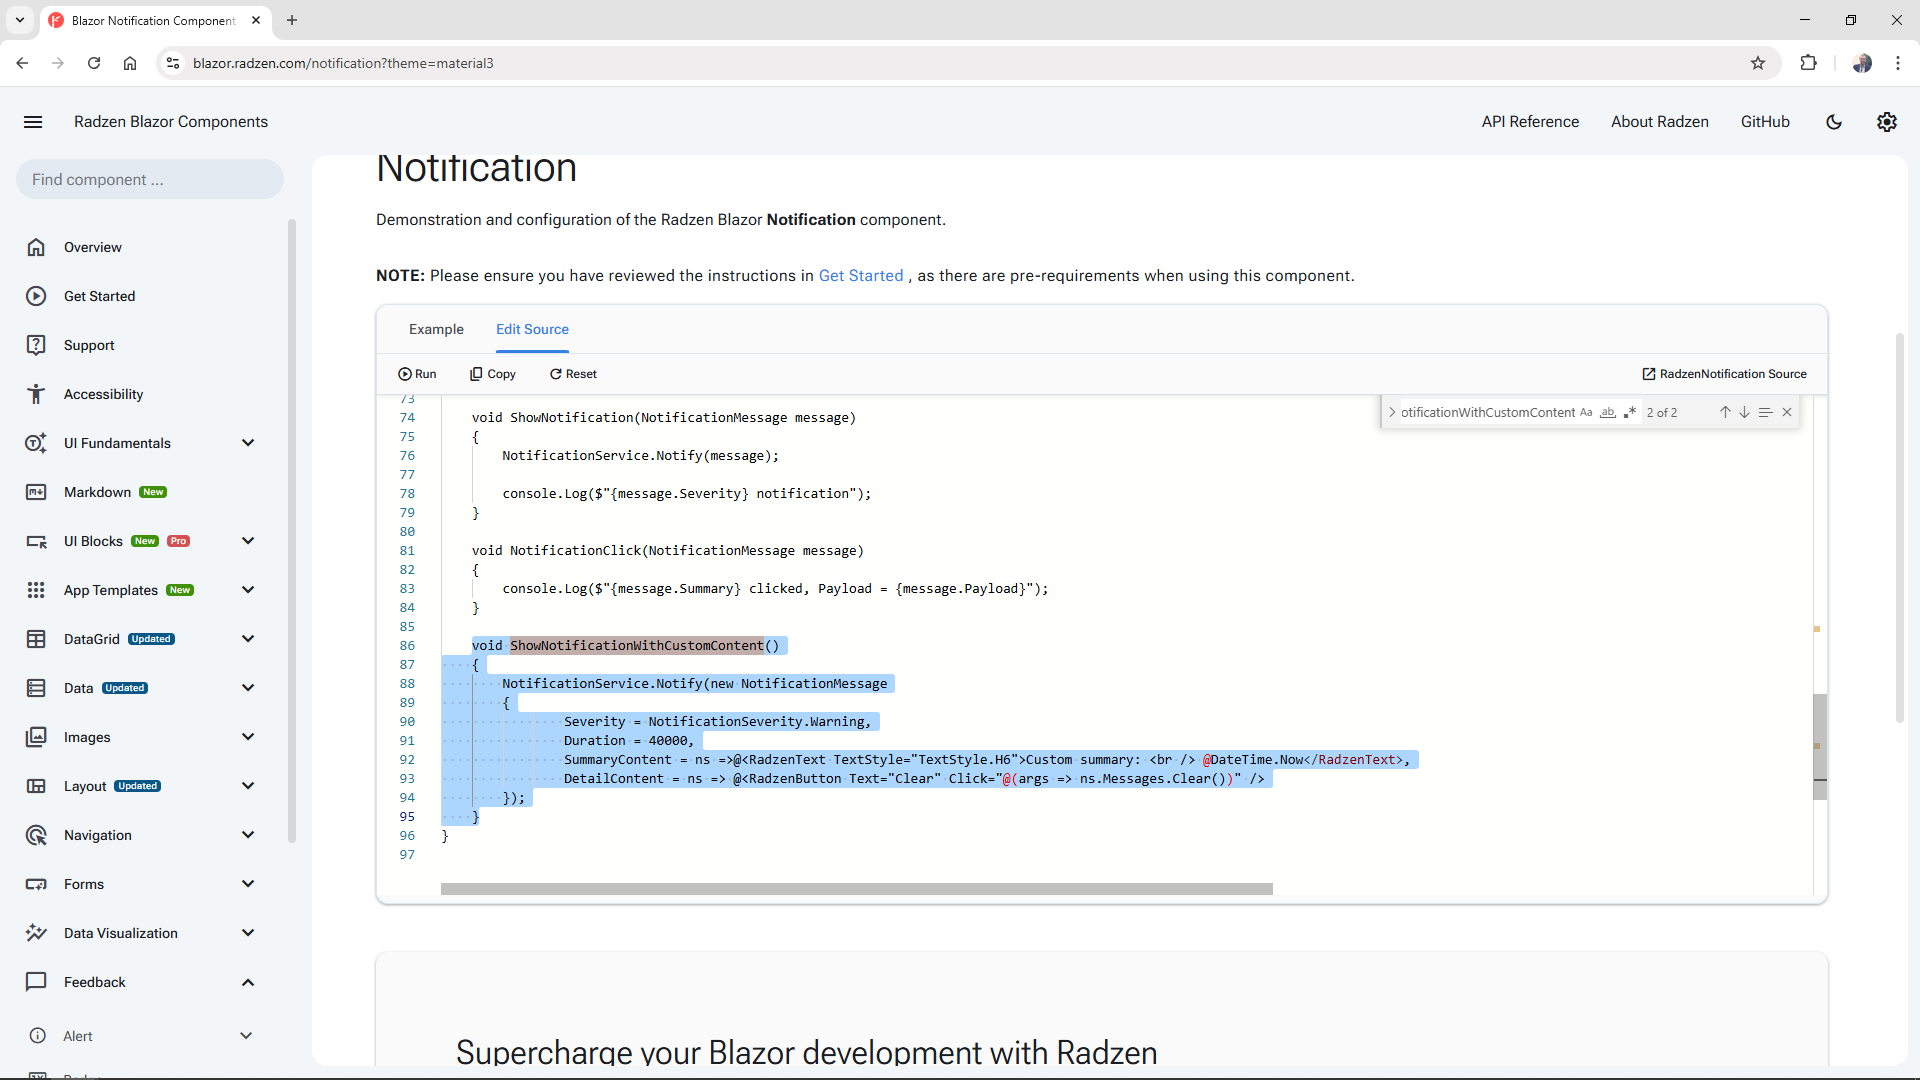The width and height of the screenshot is (1920, 1080).
Task: Toggle the sidebar hamburger menu
Action: tap(33, 122)
